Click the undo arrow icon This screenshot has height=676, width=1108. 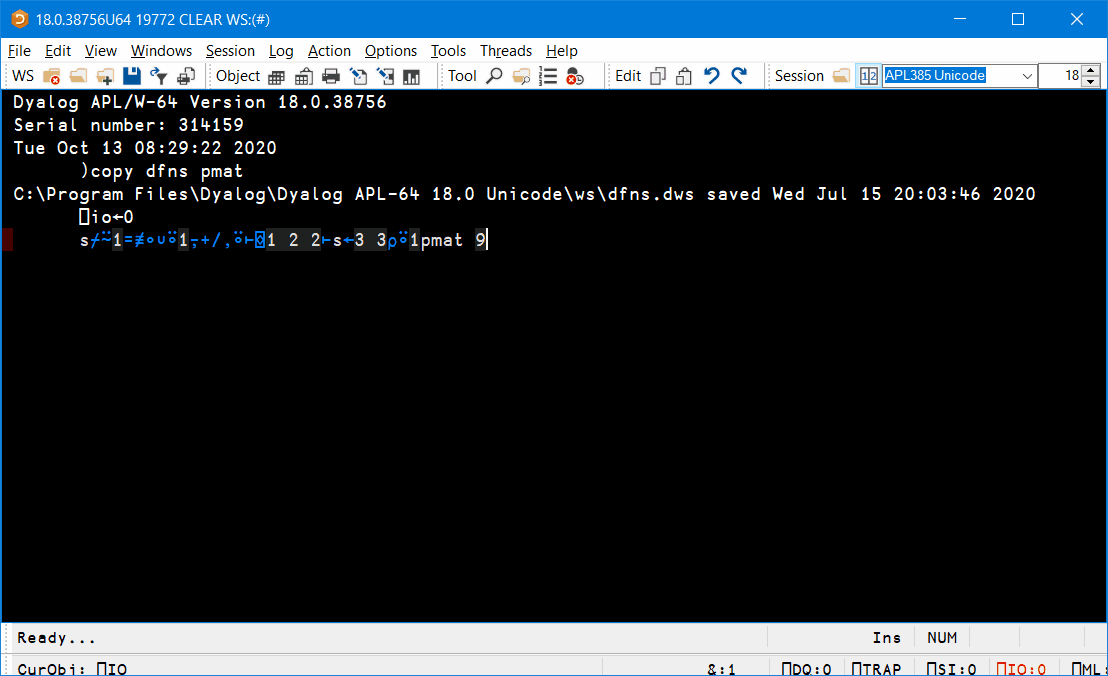[x=712, y=76]
